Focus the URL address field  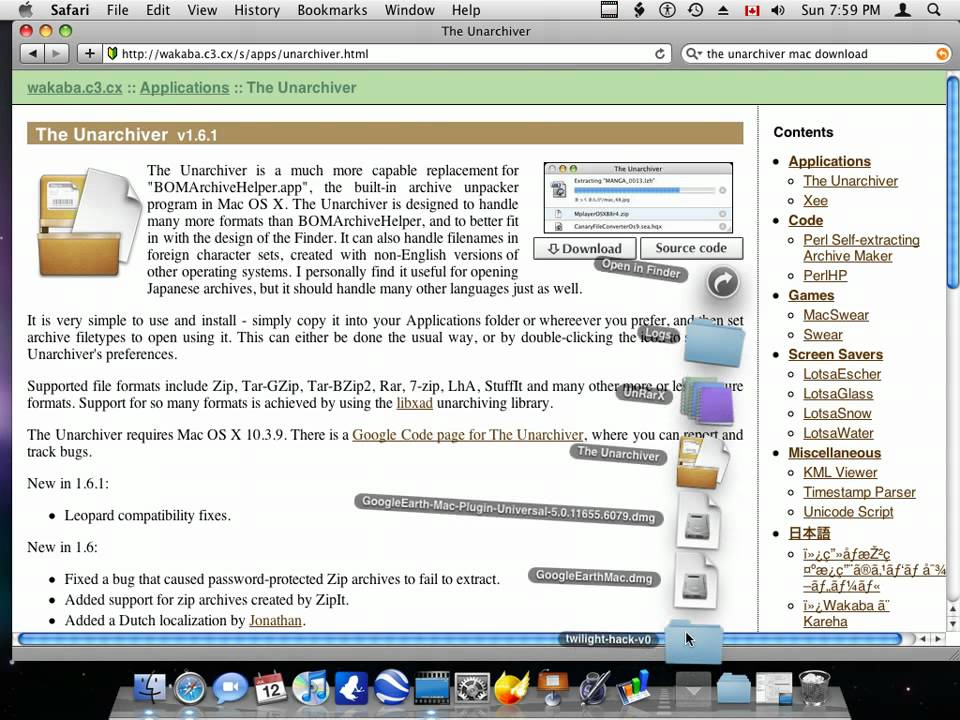tap(386, 54)
